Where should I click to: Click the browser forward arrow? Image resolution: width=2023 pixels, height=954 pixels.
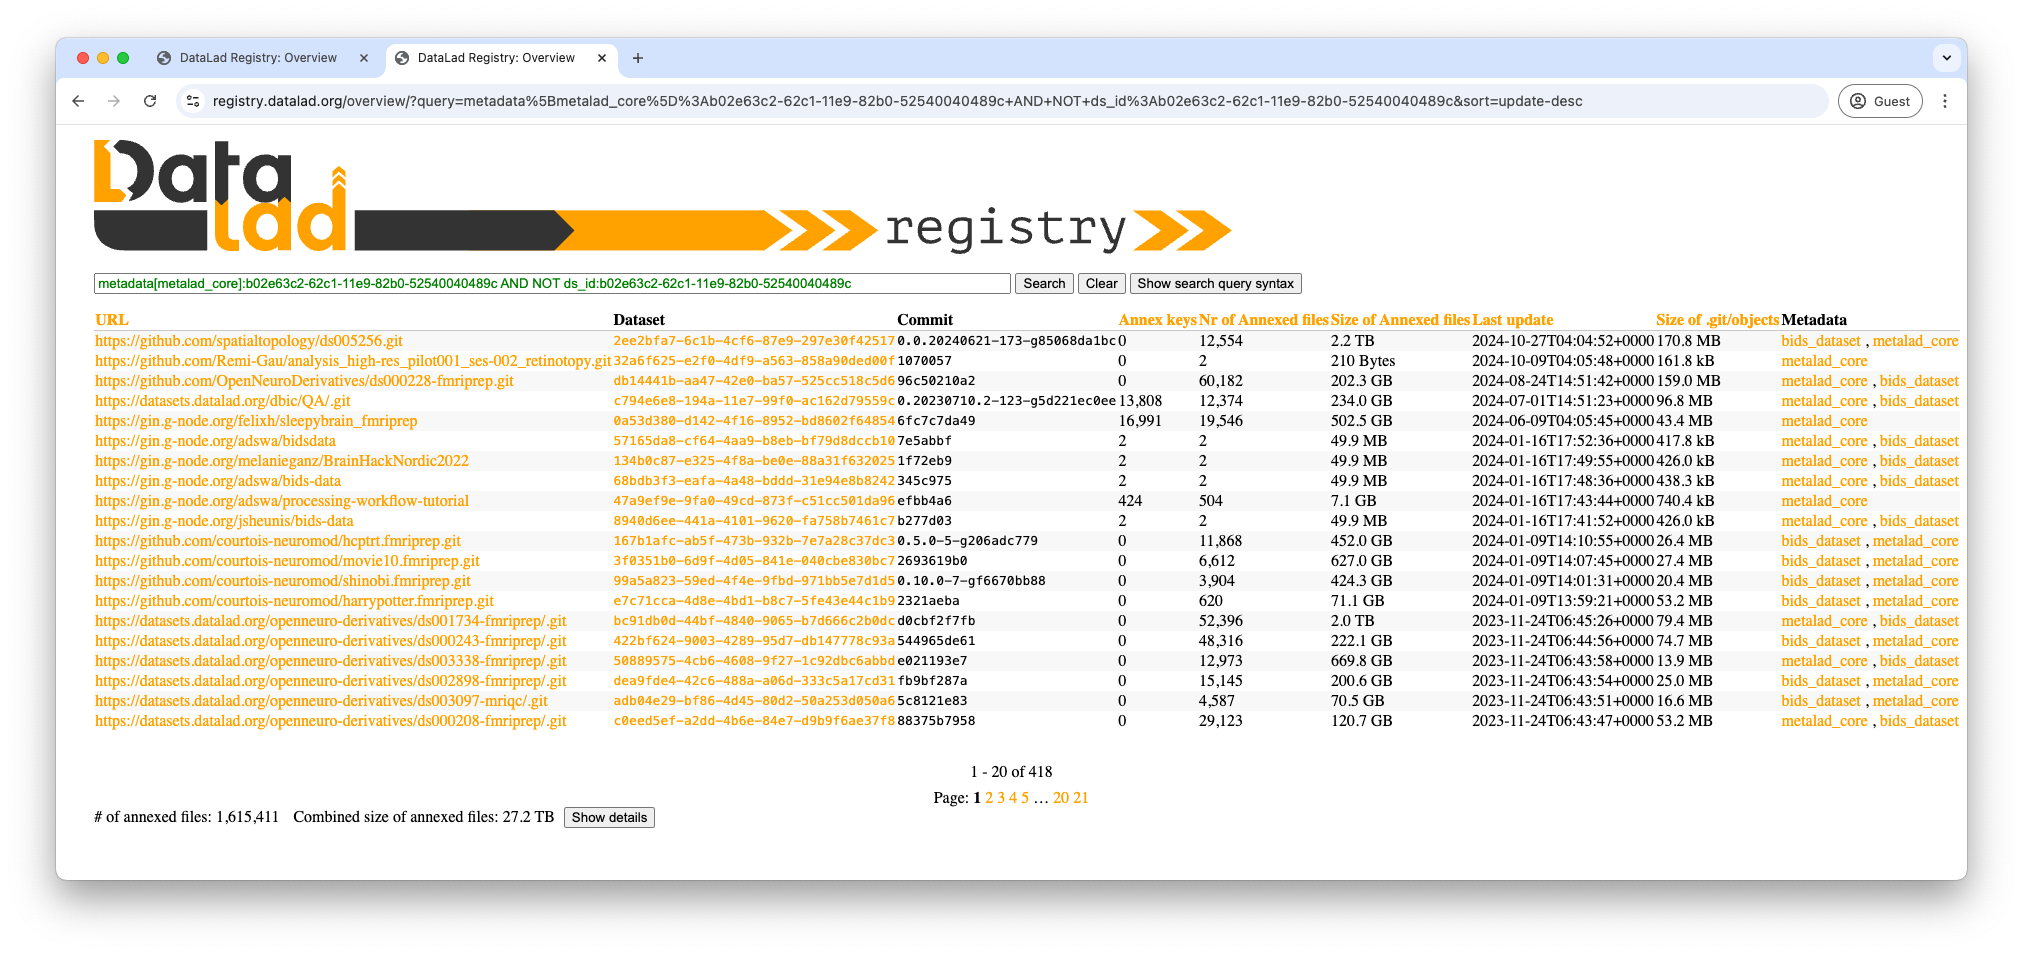114,101
